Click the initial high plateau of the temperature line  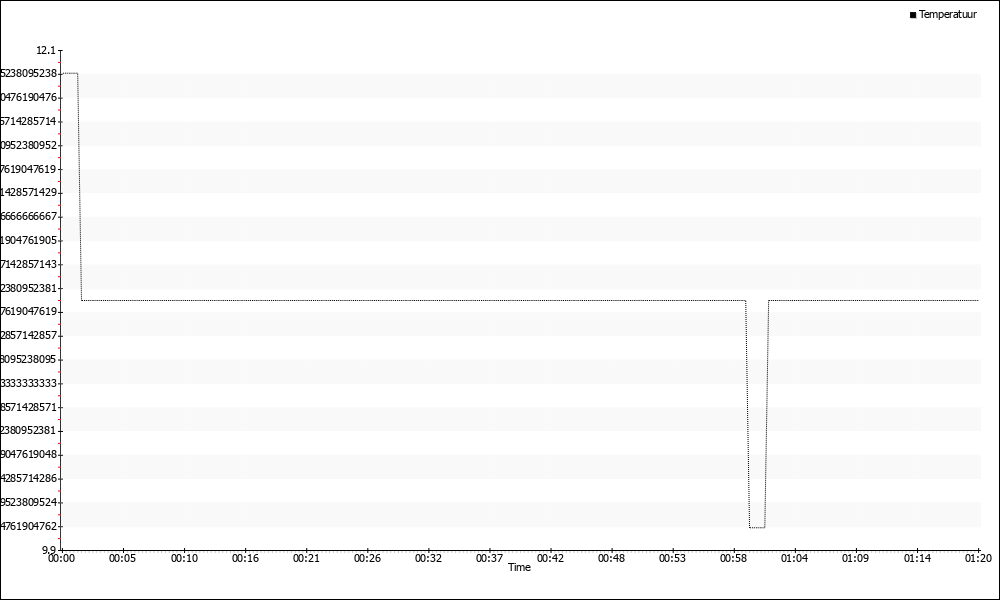[70, 73]
